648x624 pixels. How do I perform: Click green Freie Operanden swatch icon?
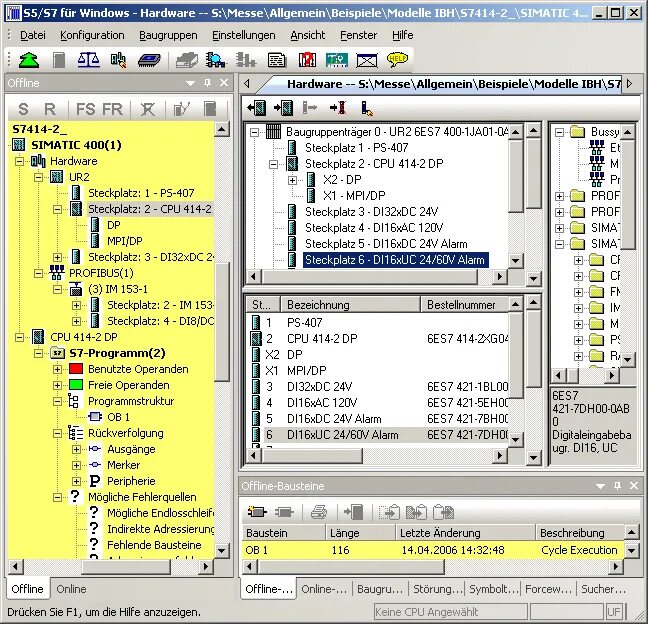[x=76, y=385]
